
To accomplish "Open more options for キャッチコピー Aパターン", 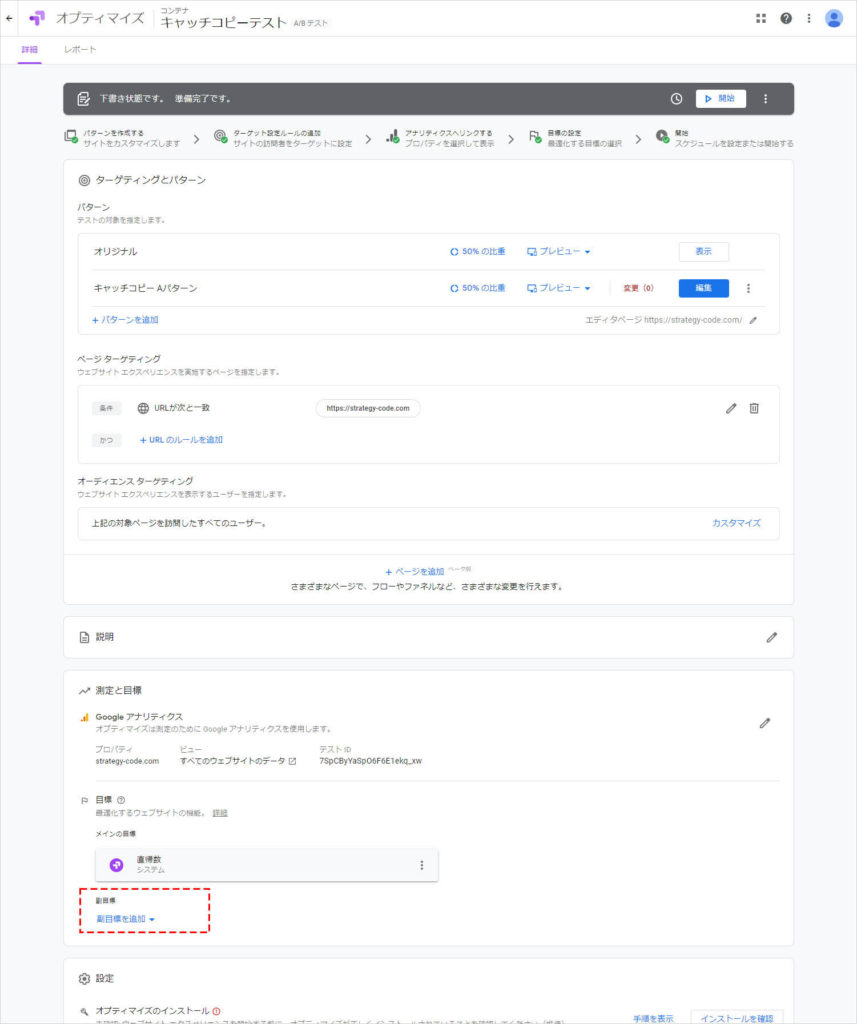I will (748, 288).
